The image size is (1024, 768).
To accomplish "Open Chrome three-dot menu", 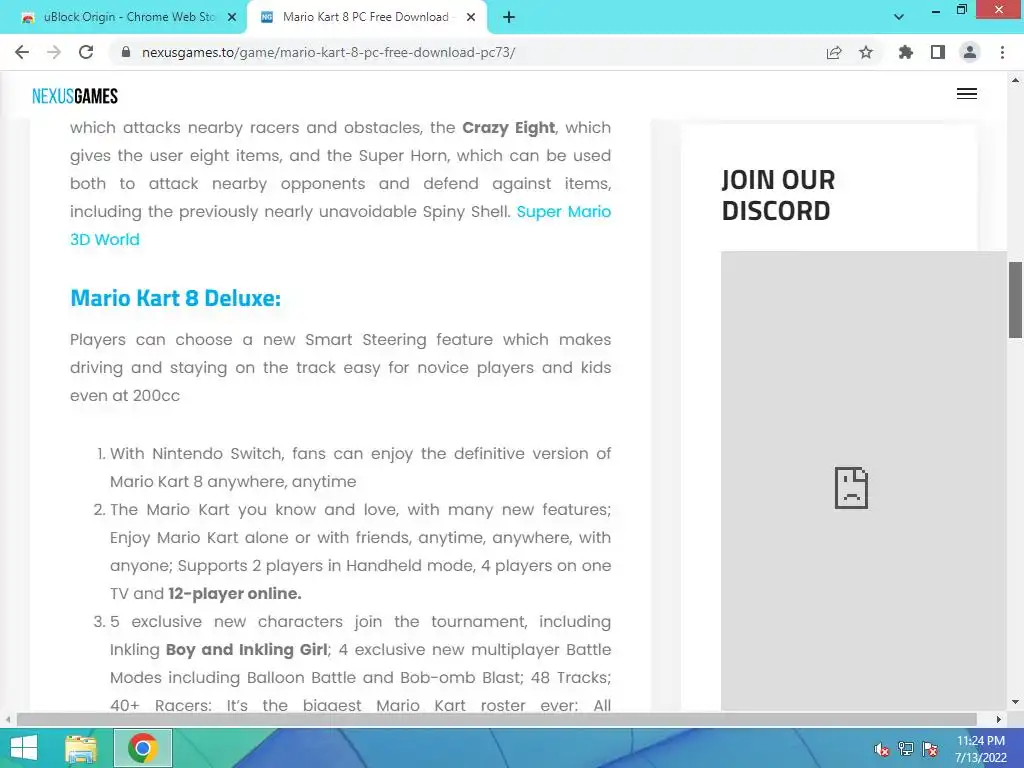I will tap(1002, 52).
